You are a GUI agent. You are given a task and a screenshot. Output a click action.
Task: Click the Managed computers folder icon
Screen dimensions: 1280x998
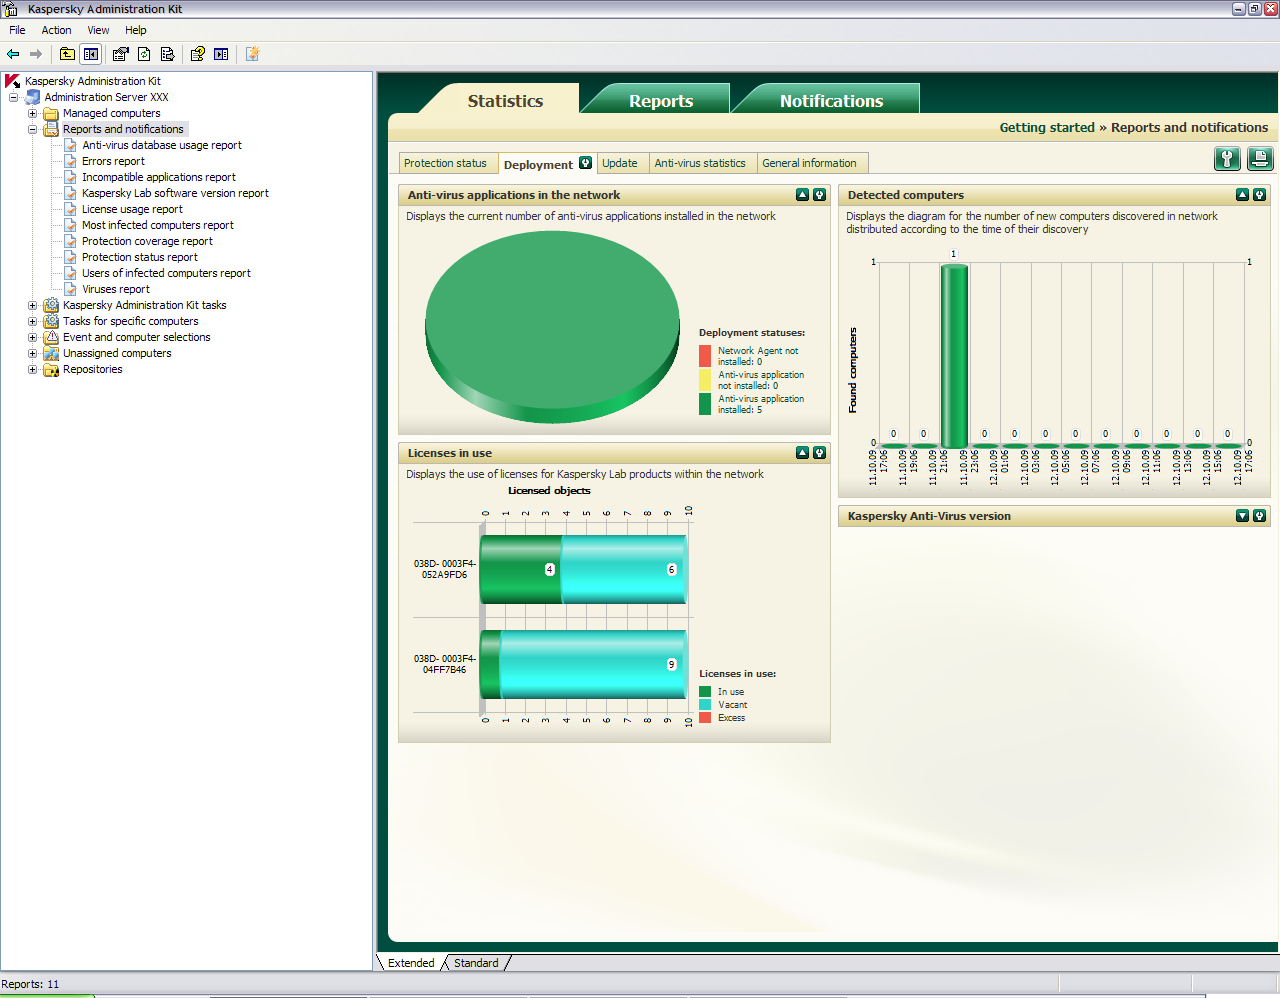point(51,113)
